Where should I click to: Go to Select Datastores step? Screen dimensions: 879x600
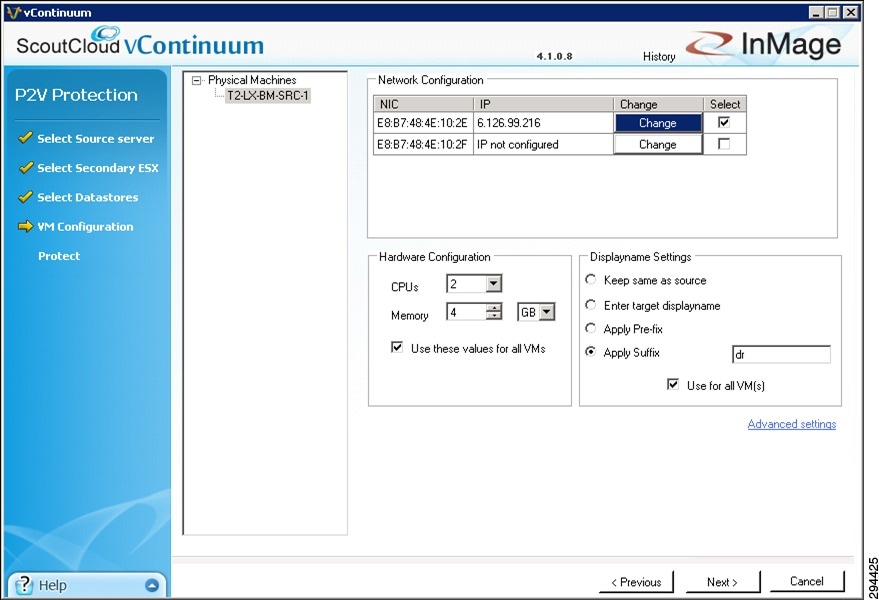tap(87, 197)
